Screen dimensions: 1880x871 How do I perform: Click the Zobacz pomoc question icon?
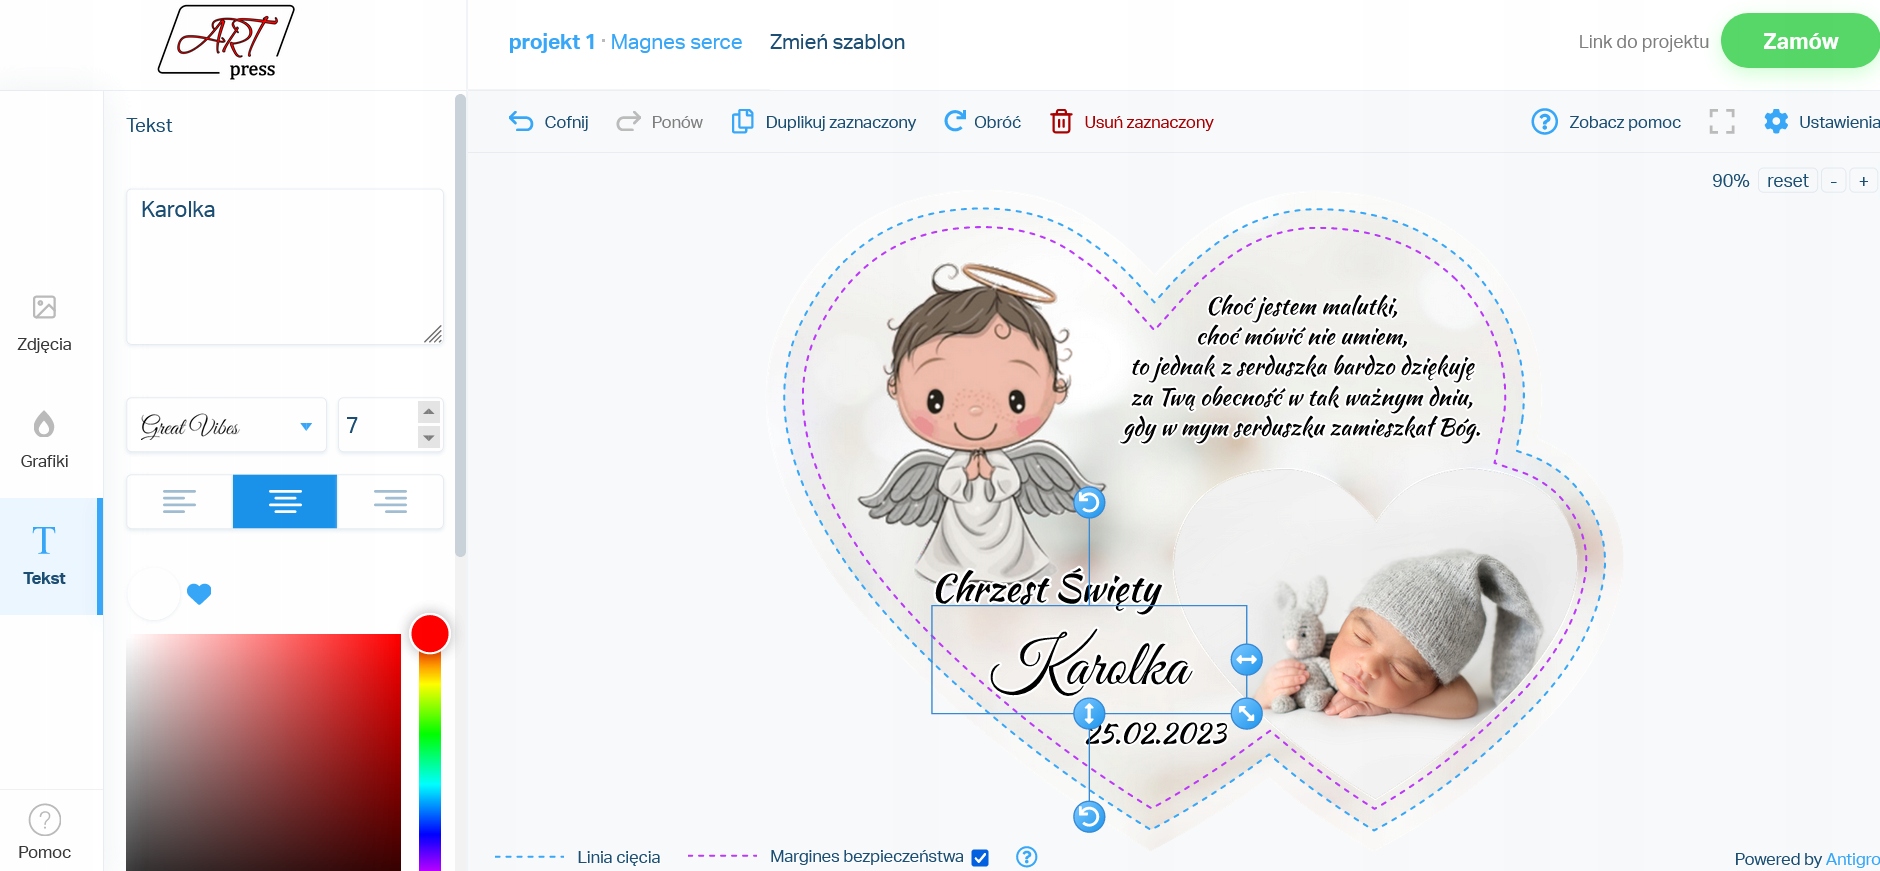[1545, 122]
